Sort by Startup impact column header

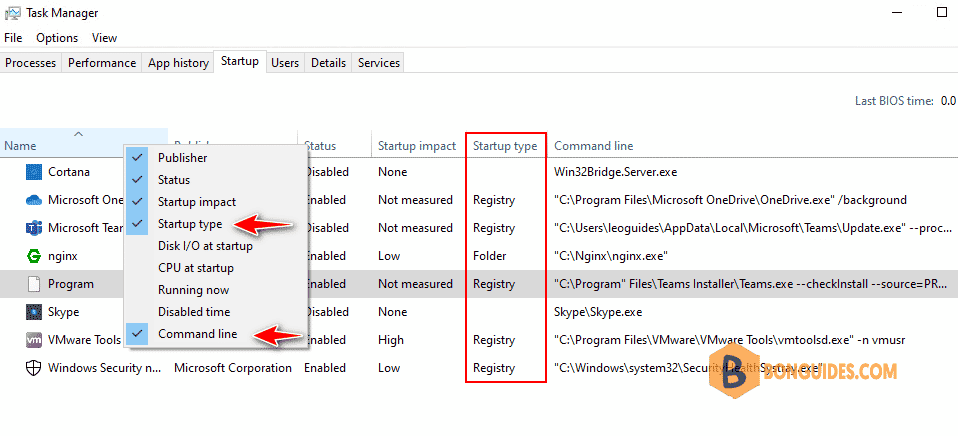tap(417, 145)
